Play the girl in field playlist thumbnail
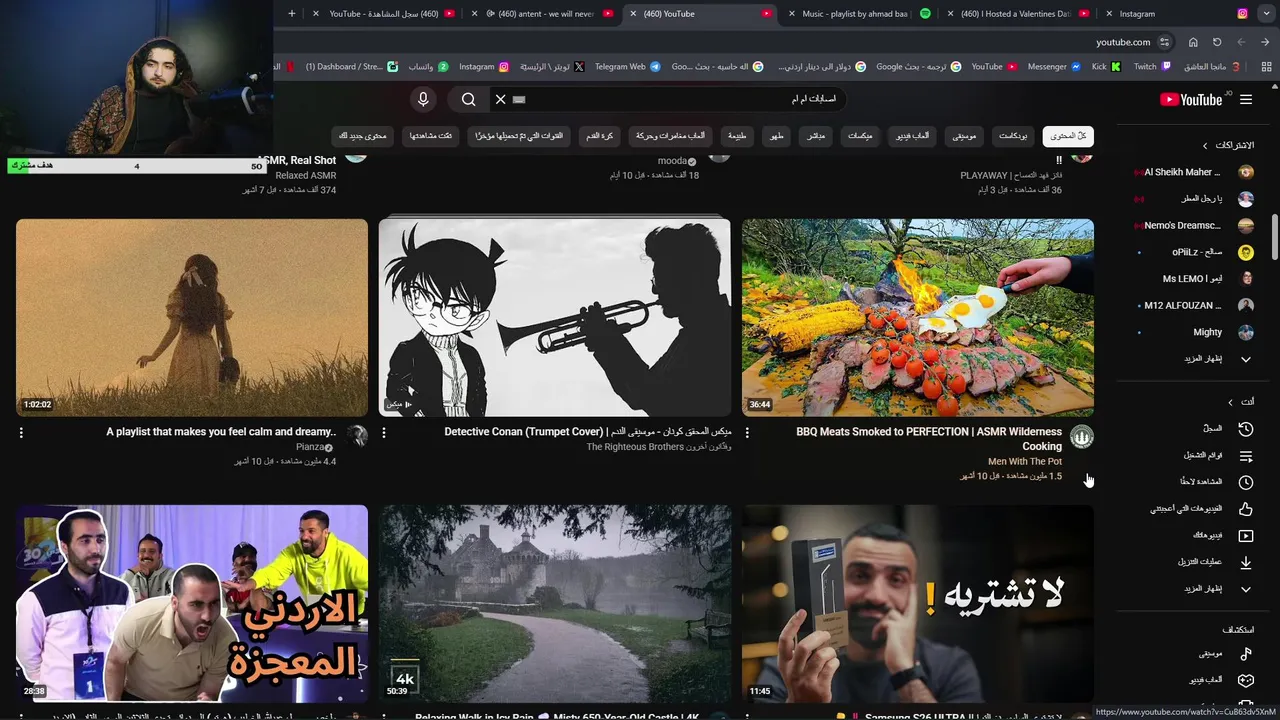Viewport: 1280px width, 720px height. (192, 317)
